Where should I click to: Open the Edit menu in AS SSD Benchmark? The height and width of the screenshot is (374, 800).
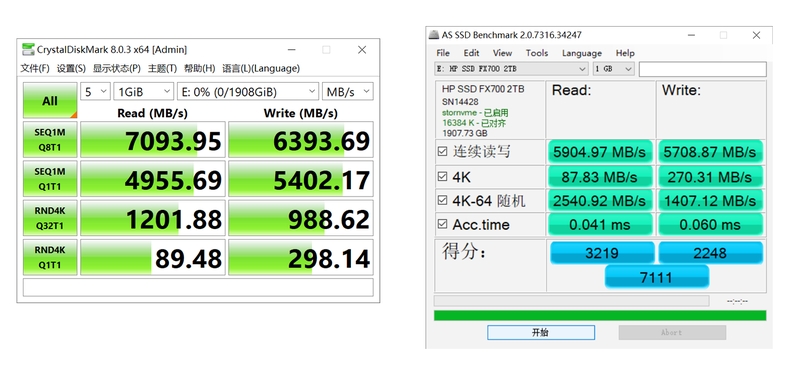(x=471, y=53)
